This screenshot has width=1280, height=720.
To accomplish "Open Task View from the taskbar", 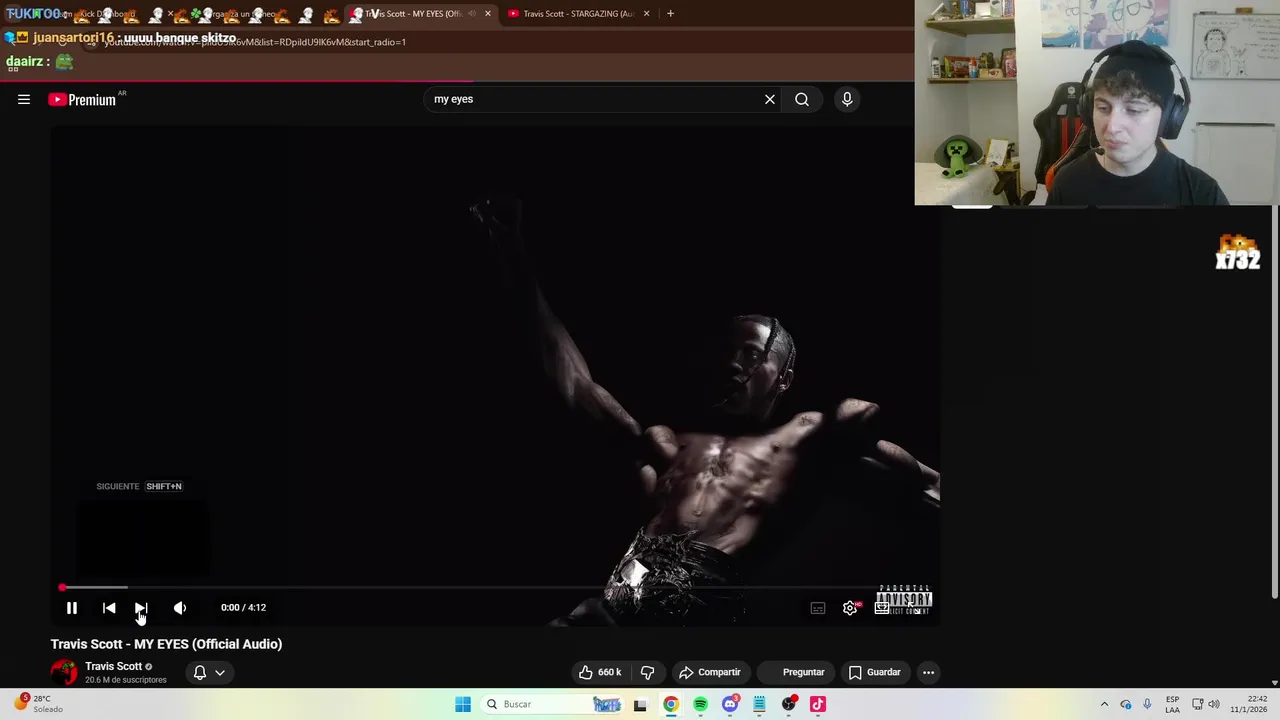I will [x=640, y=704].
